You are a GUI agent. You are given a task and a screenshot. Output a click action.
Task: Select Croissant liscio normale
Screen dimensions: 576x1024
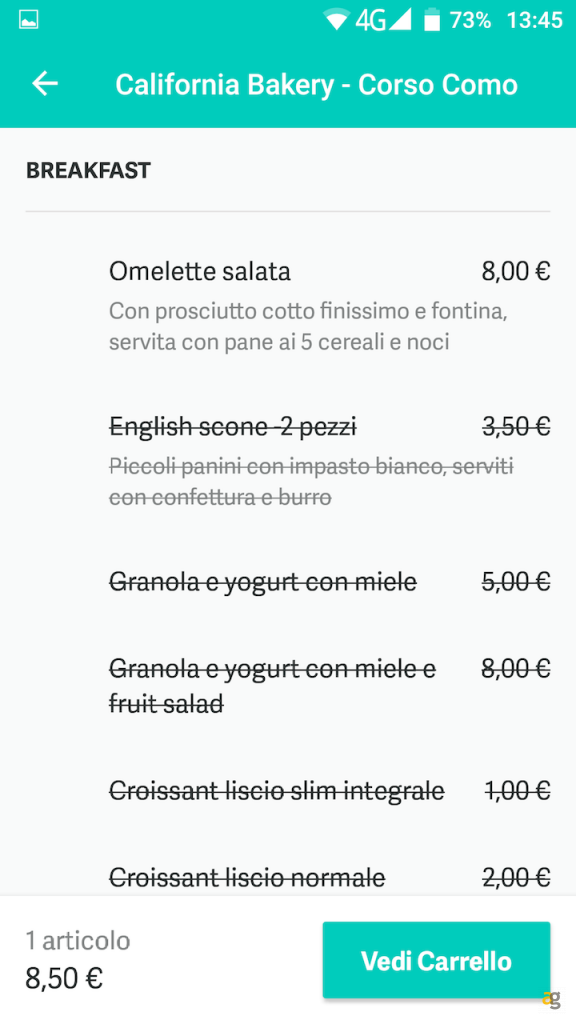[x=246, y=877]
